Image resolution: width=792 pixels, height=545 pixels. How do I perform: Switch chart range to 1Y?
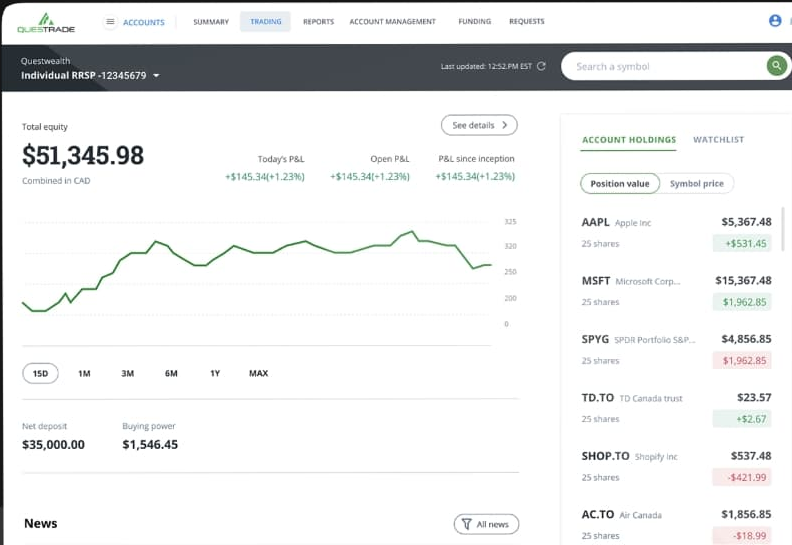(x=215, y=374)
